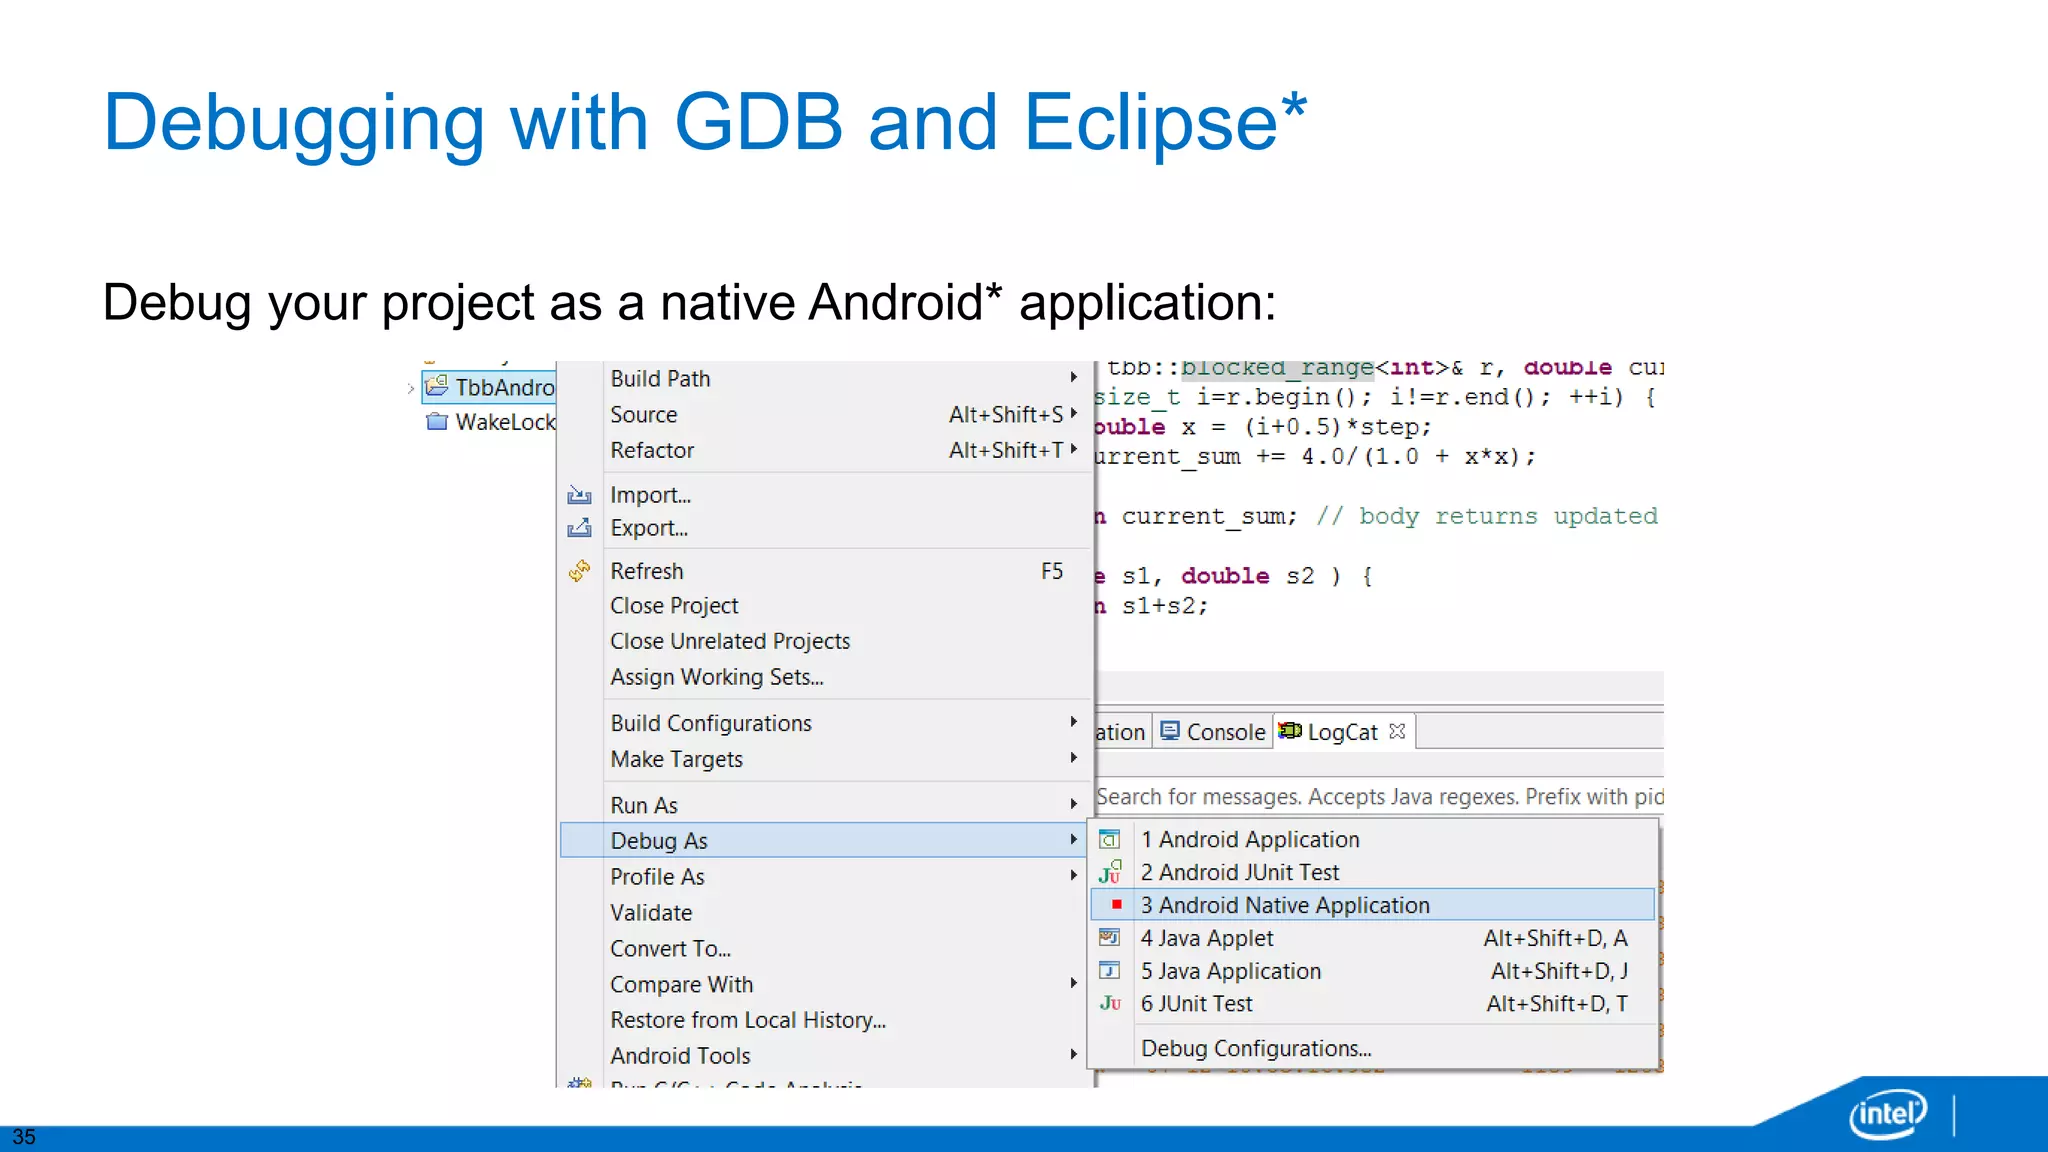Viewport: 2048px width, 1152px height.
Task: Open Debug Configurations... dialog
Action: point(1373,1048)
